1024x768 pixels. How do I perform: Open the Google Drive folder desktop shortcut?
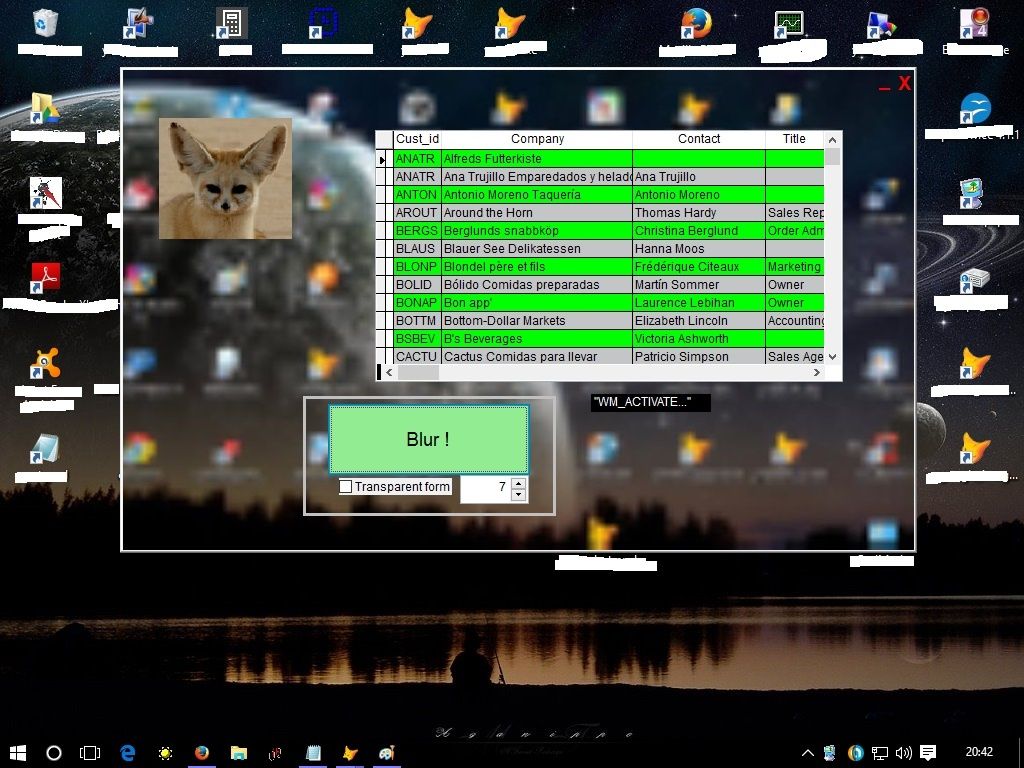(x=44, y=108)
